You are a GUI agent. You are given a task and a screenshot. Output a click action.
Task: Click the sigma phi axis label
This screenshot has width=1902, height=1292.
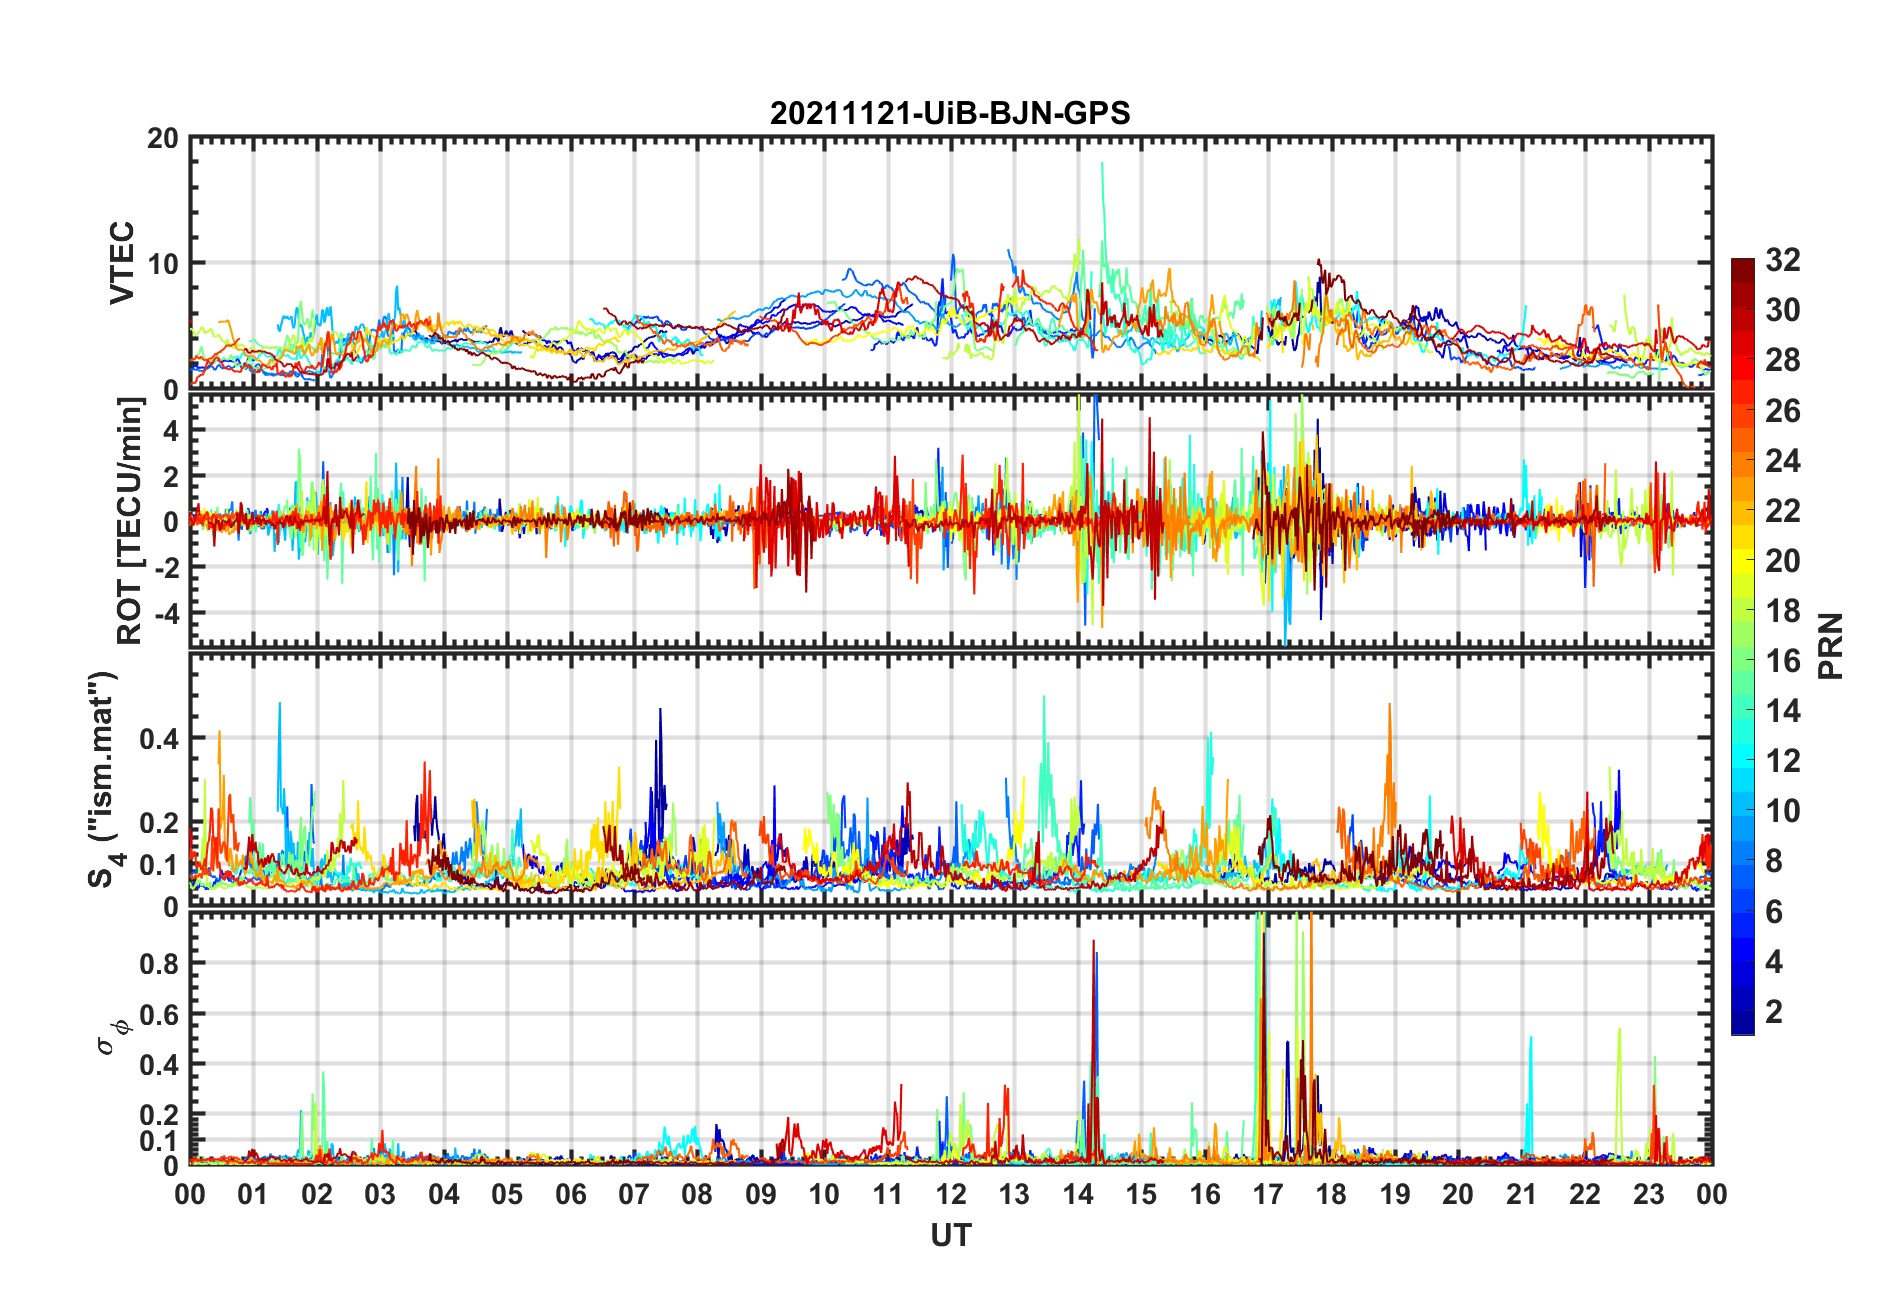tap(112, 1036)
